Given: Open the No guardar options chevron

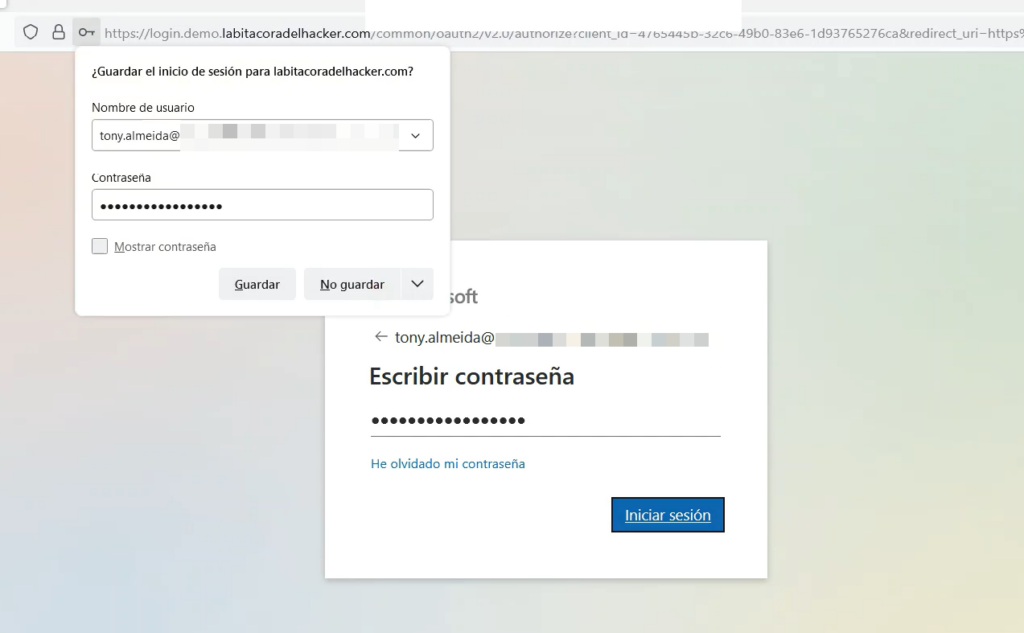Looking at the screenshot, I should tap(417, 284).
